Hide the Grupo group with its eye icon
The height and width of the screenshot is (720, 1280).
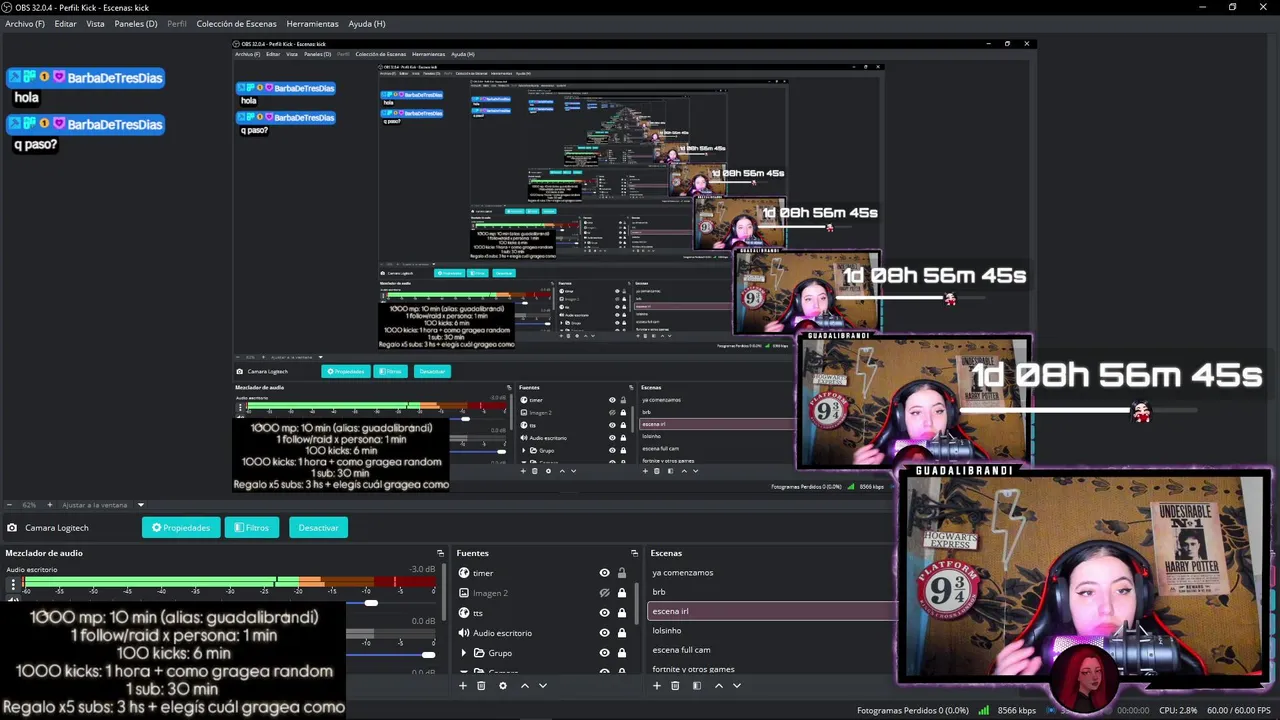[x=604, y=653]
